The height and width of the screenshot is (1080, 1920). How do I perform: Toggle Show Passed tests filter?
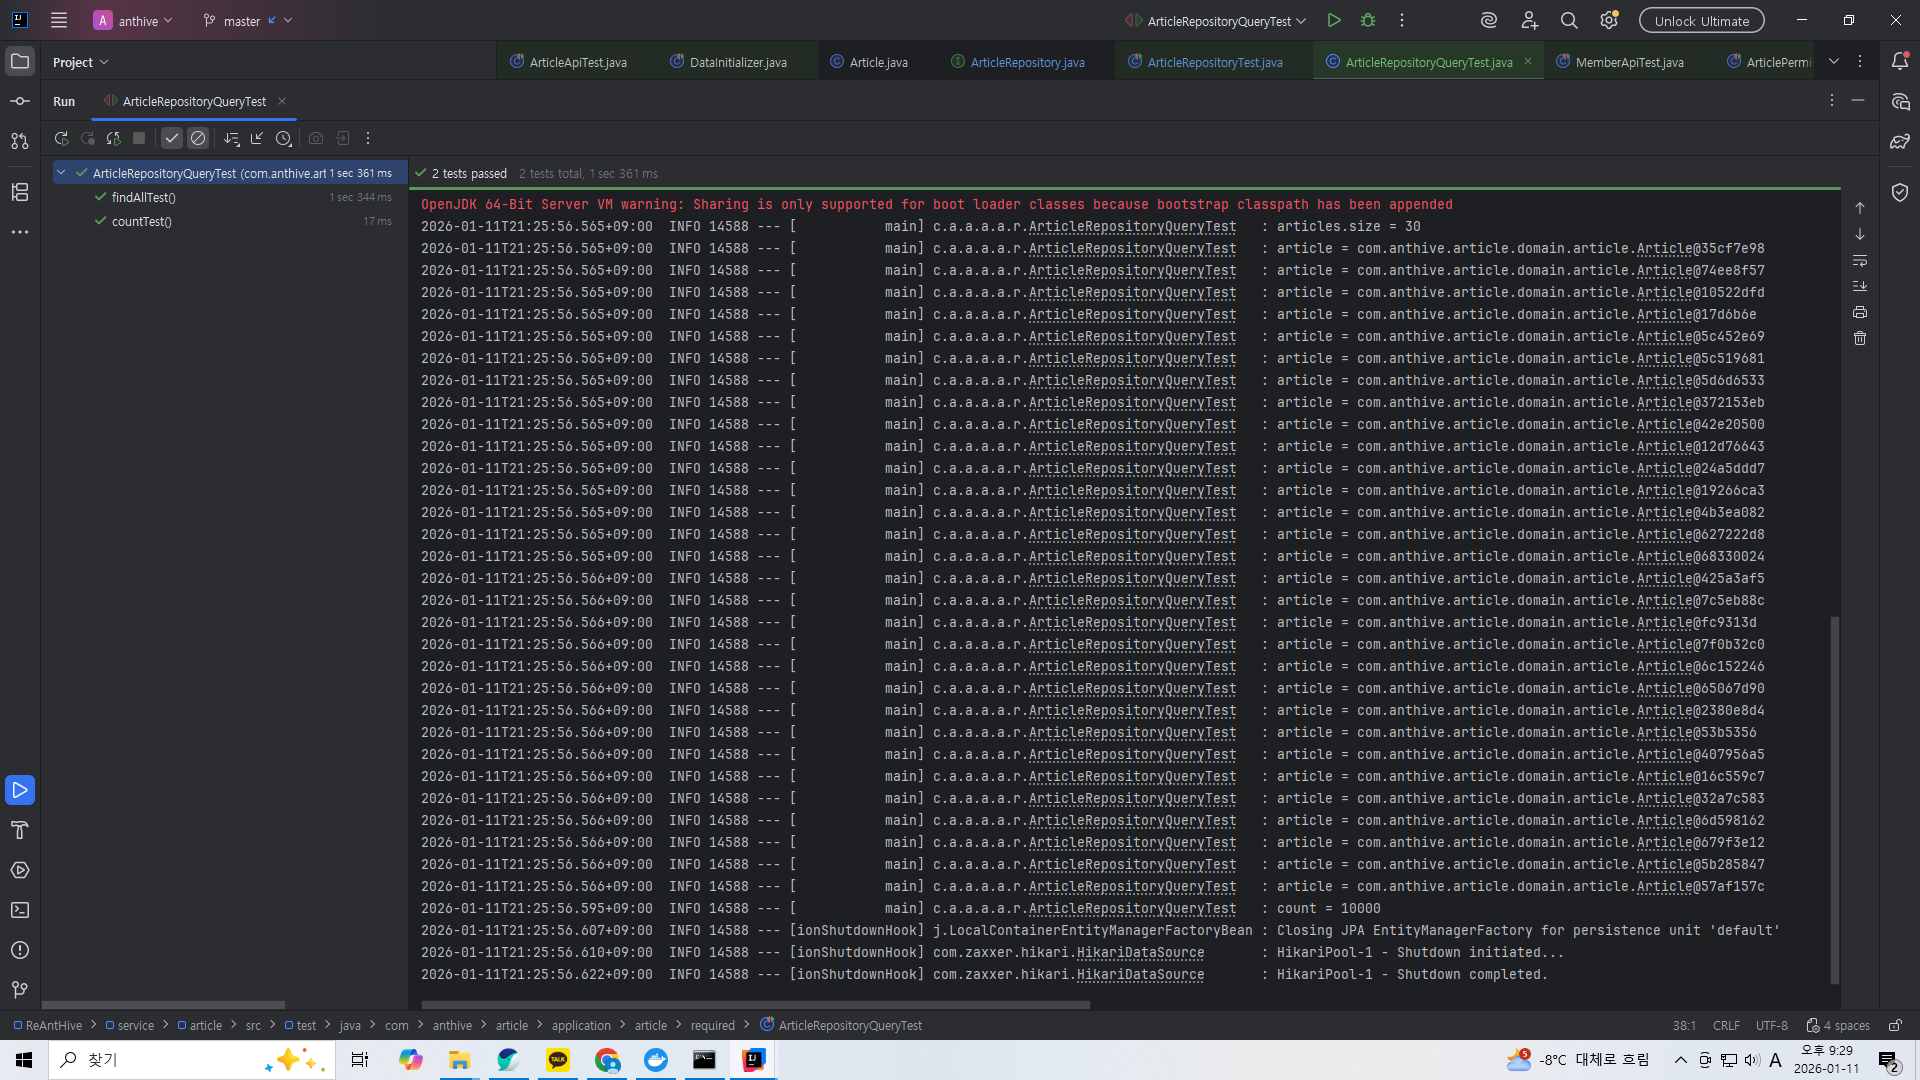172,139
